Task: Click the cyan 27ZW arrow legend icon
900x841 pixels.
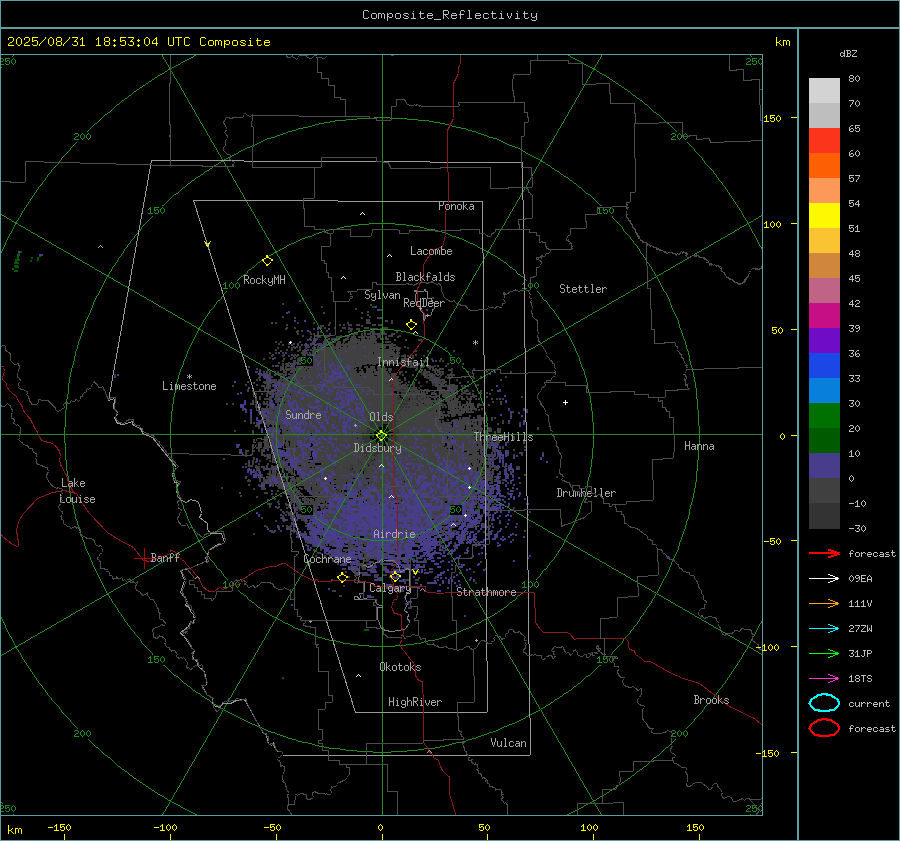Action: [x=824, y=629]
